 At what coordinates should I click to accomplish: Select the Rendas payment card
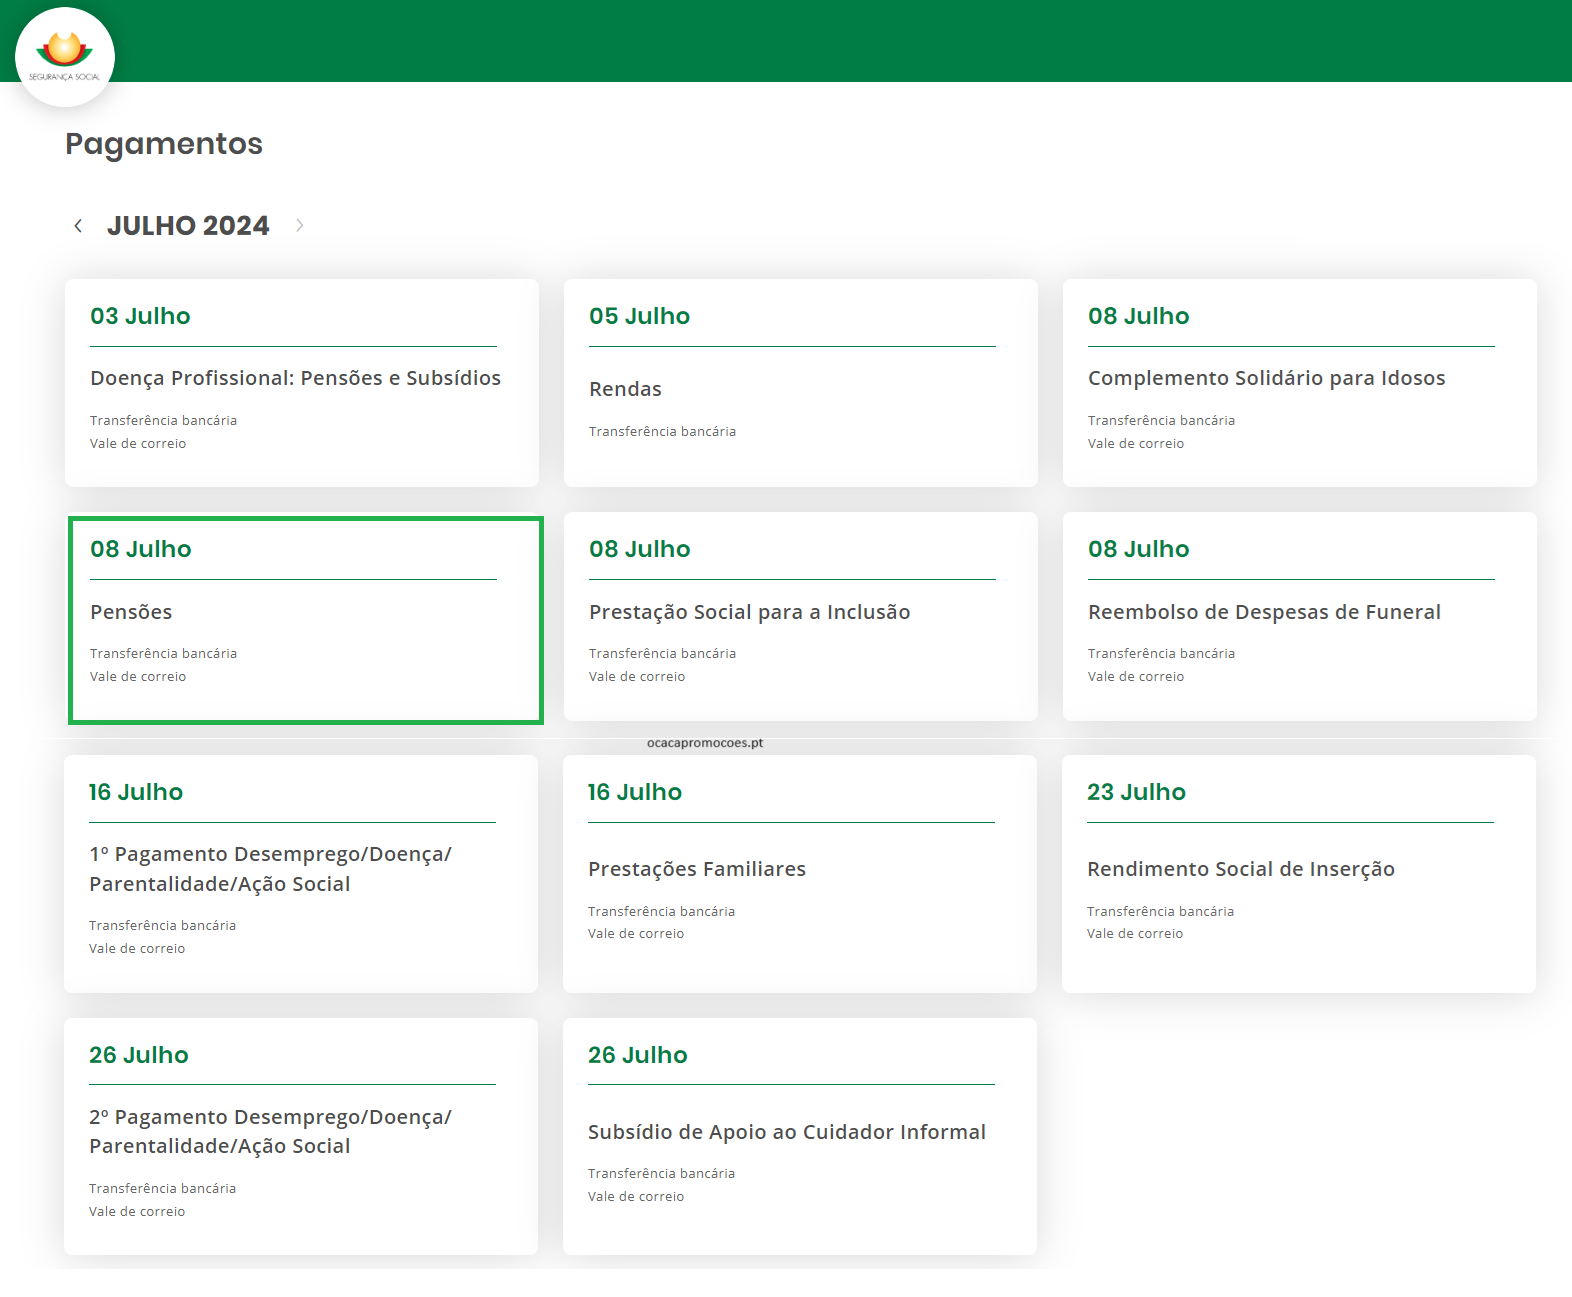pyautogui.click(x=625, y=390)
